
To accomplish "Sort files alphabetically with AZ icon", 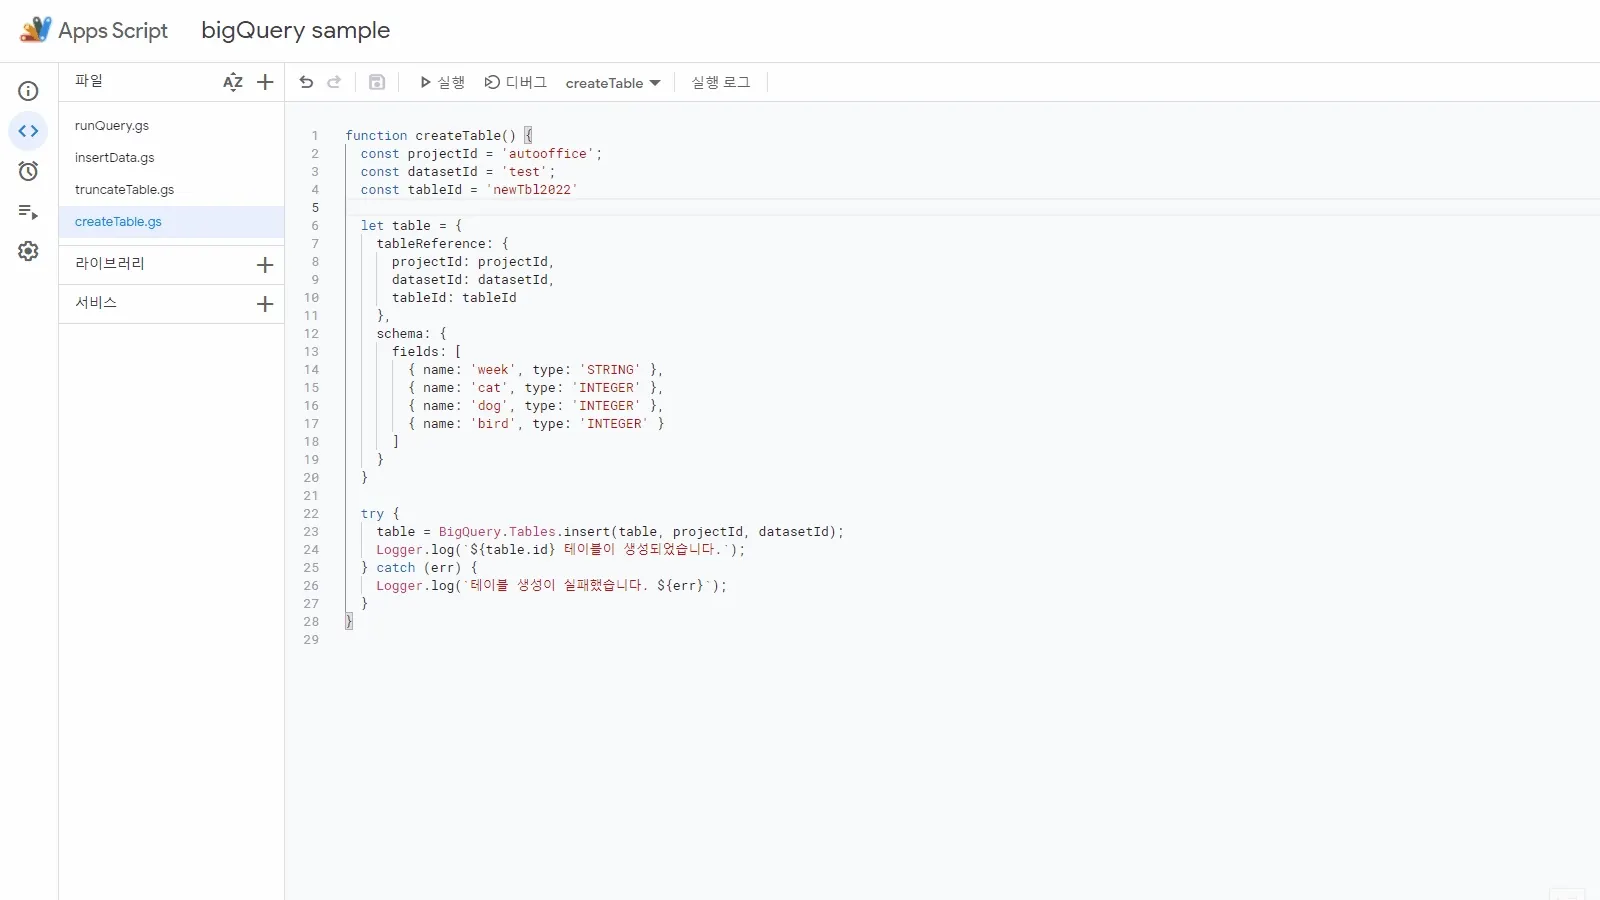I will click(233, 82).
